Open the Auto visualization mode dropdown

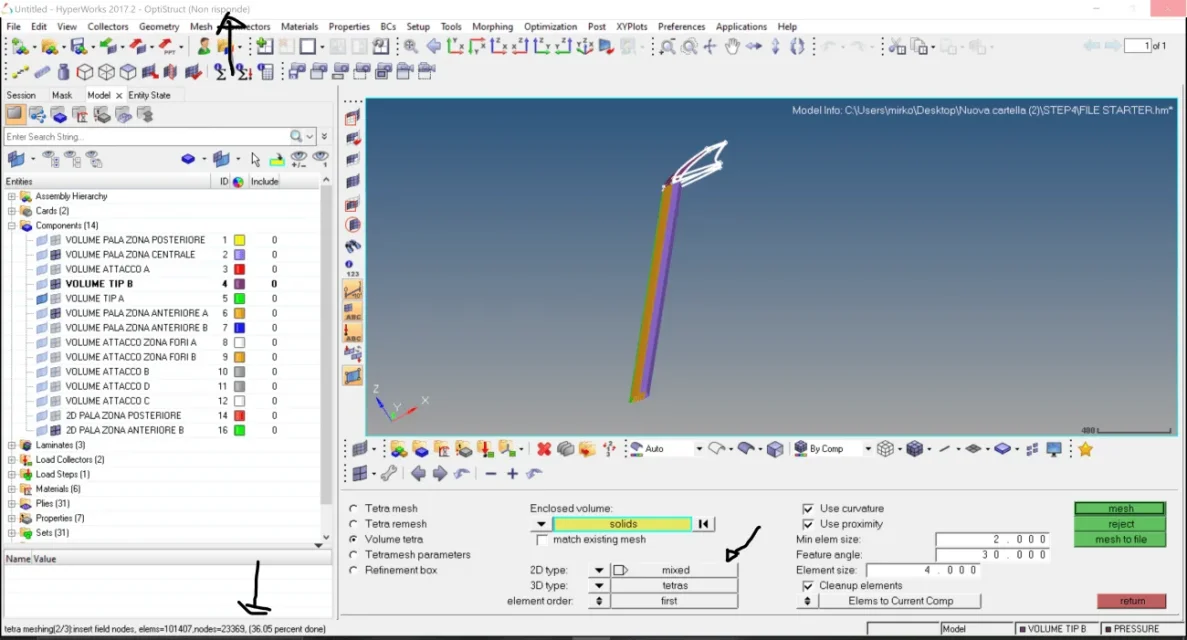tap(698, 449)
